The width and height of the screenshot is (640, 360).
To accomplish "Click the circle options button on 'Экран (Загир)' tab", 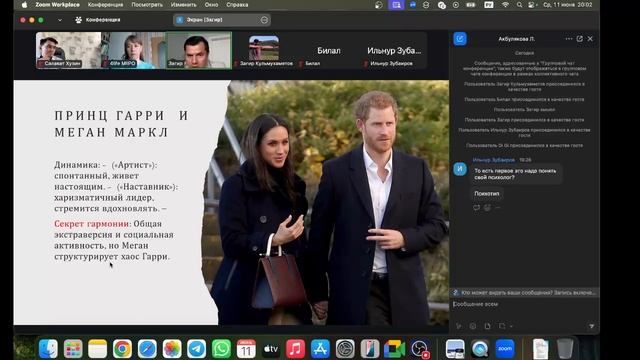I will pyautogui.click(x=264, y=20).
